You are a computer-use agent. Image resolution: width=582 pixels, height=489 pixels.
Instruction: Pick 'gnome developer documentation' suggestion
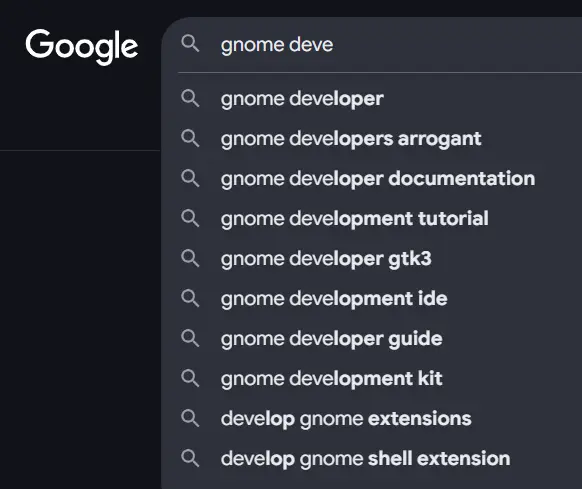[x=372, y=179]
